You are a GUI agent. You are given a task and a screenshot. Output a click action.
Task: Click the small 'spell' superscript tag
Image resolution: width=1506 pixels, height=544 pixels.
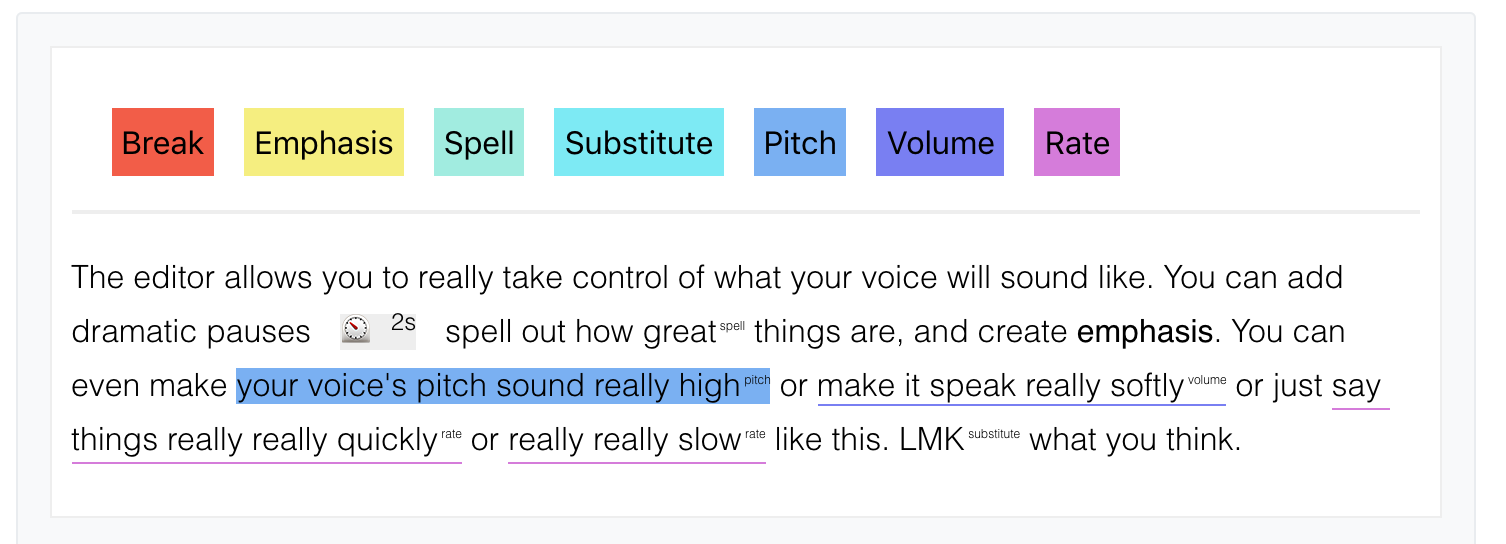(733, 326)
